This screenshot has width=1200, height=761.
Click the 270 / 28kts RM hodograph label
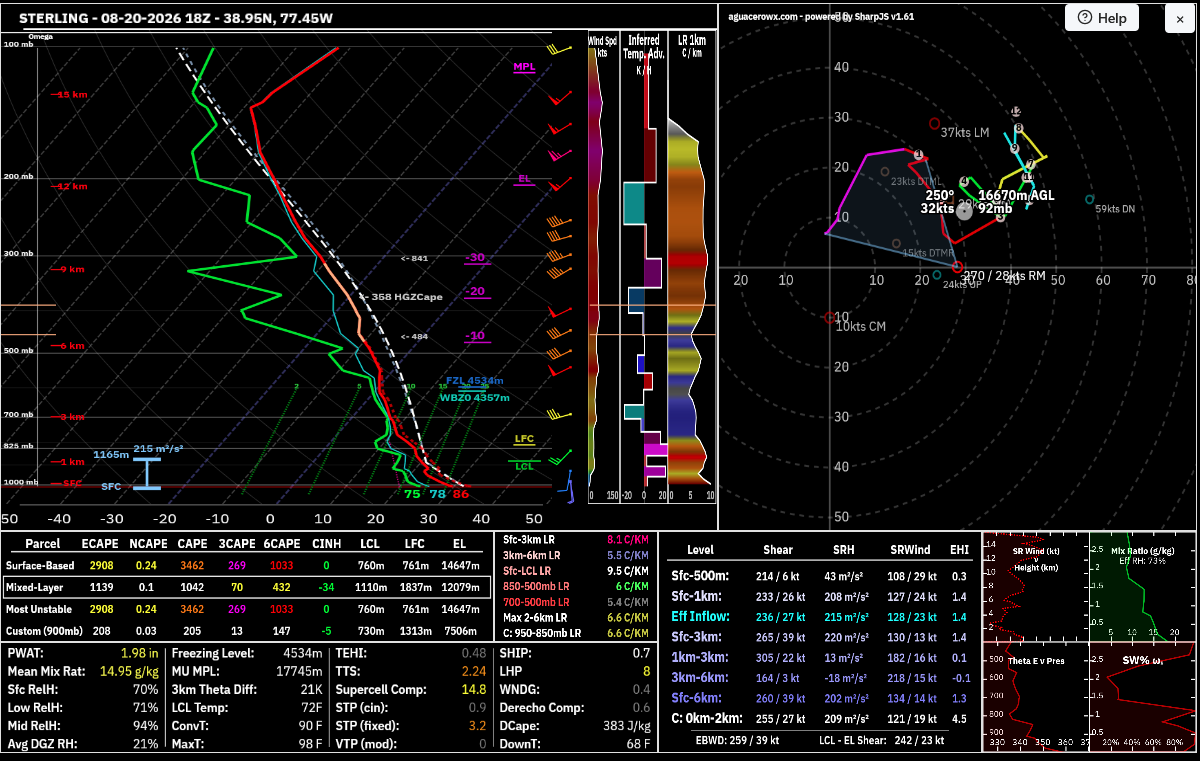point(1003,275)
